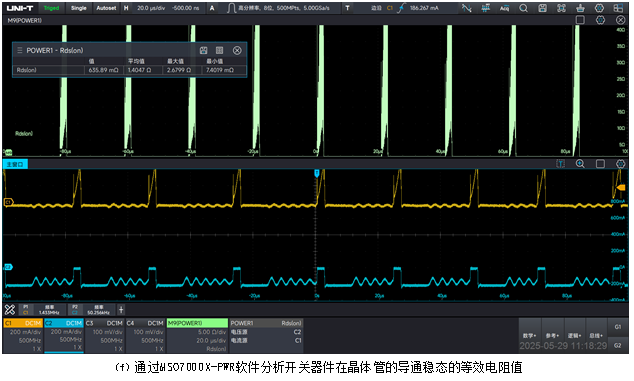Close the M9(POWER1) window
Screen dimensions: 634x381
[x=621, y=20]
